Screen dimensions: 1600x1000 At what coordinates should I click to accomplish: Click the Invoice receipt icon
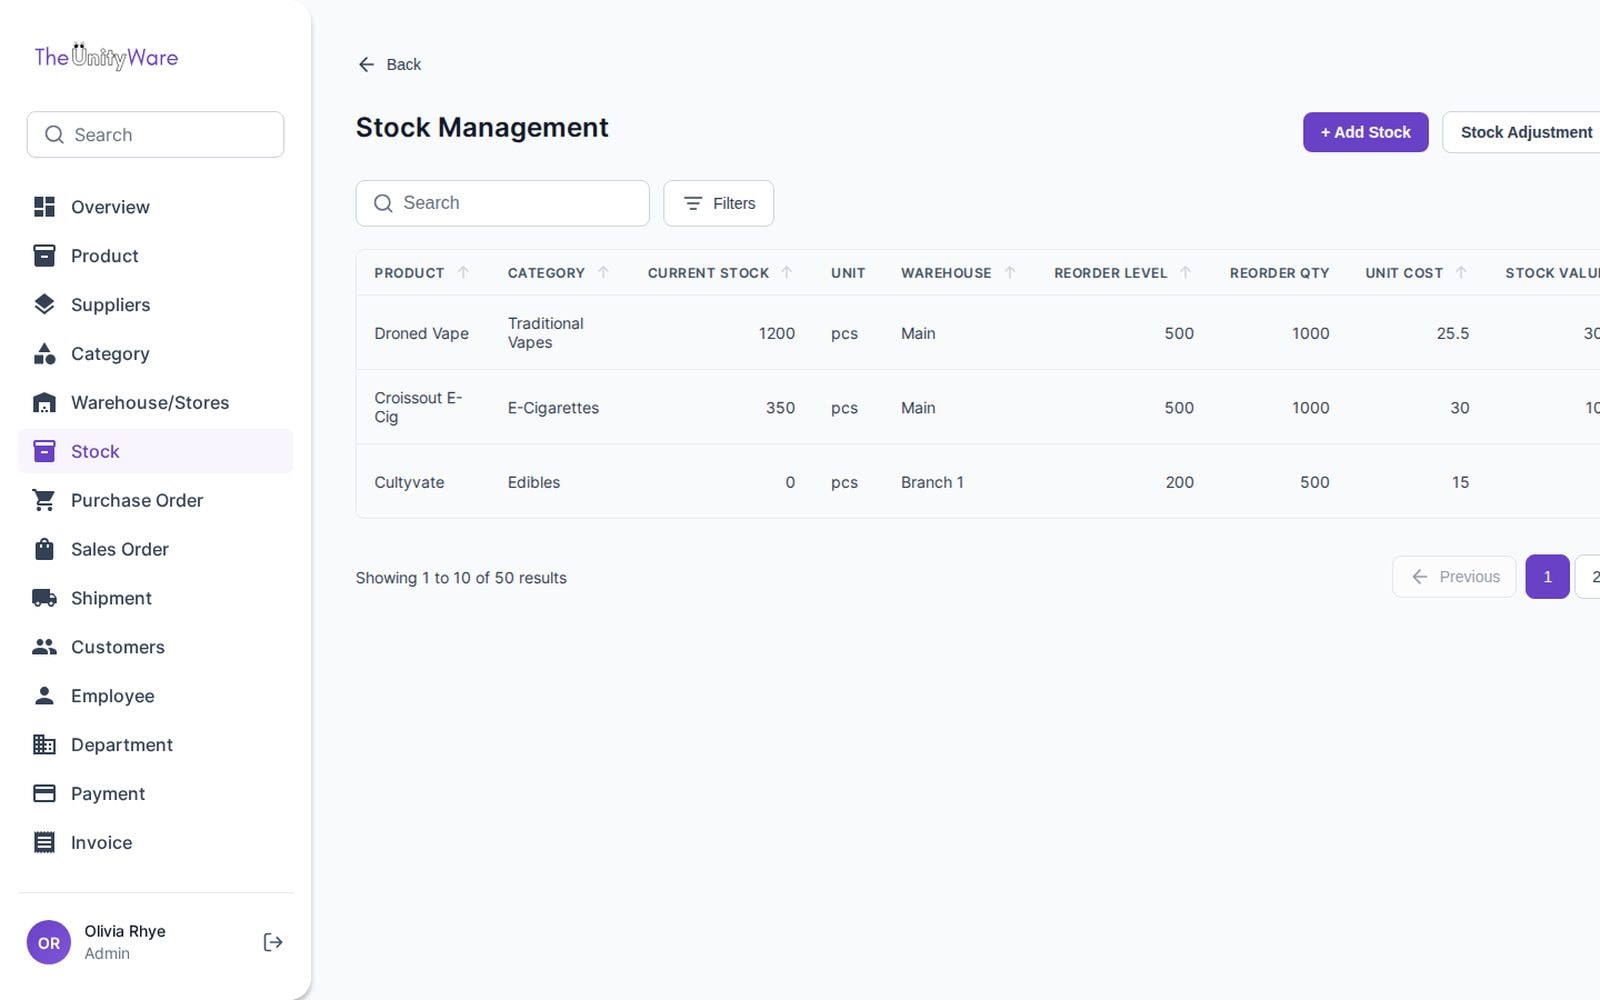44,843
